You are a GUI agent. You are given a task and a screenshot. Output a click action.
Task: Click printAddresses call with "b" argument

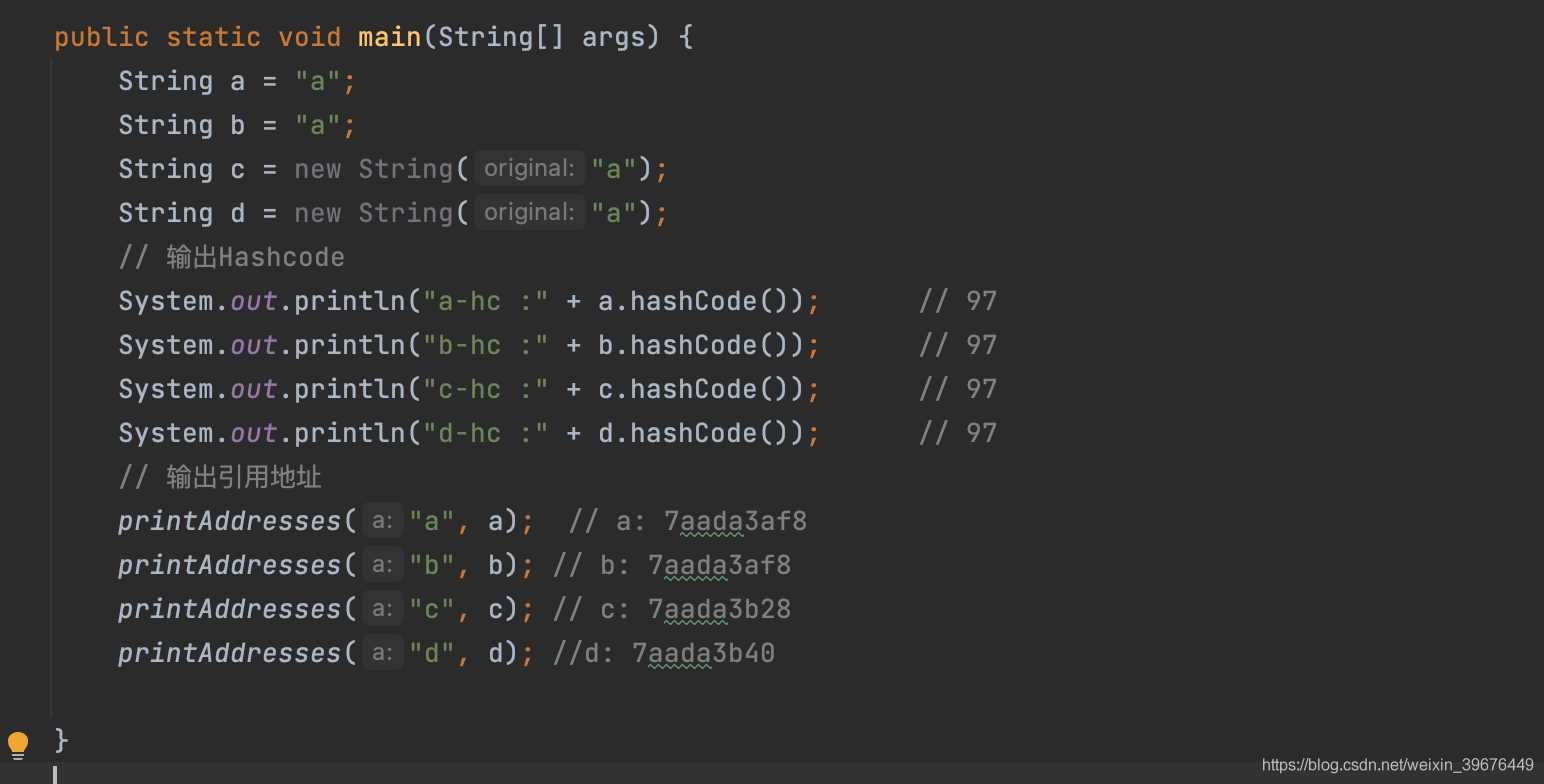[x=326, y=566]
